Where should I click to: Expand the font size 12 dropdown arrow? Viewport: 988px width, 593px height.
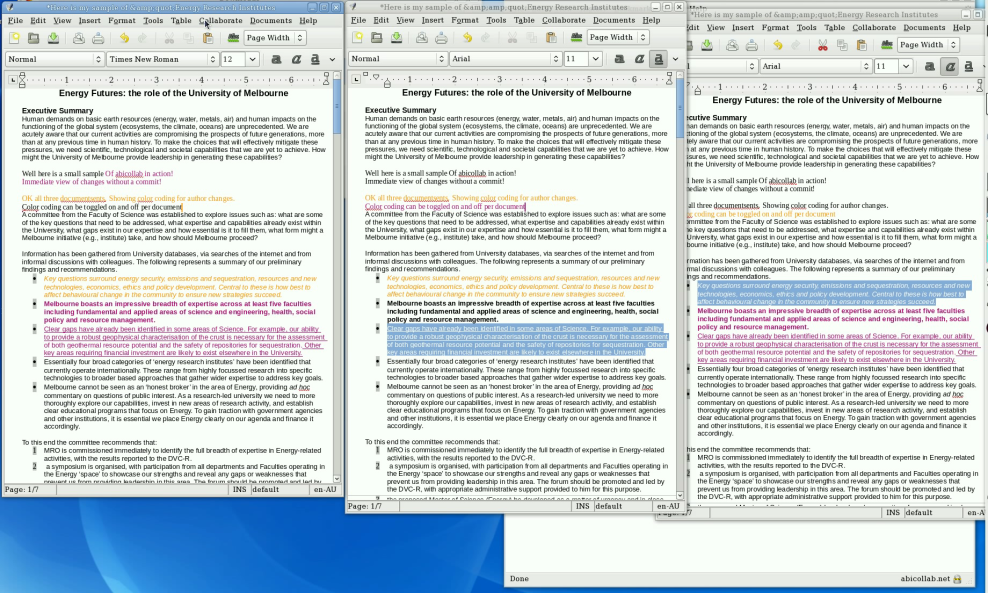point(252,59)
